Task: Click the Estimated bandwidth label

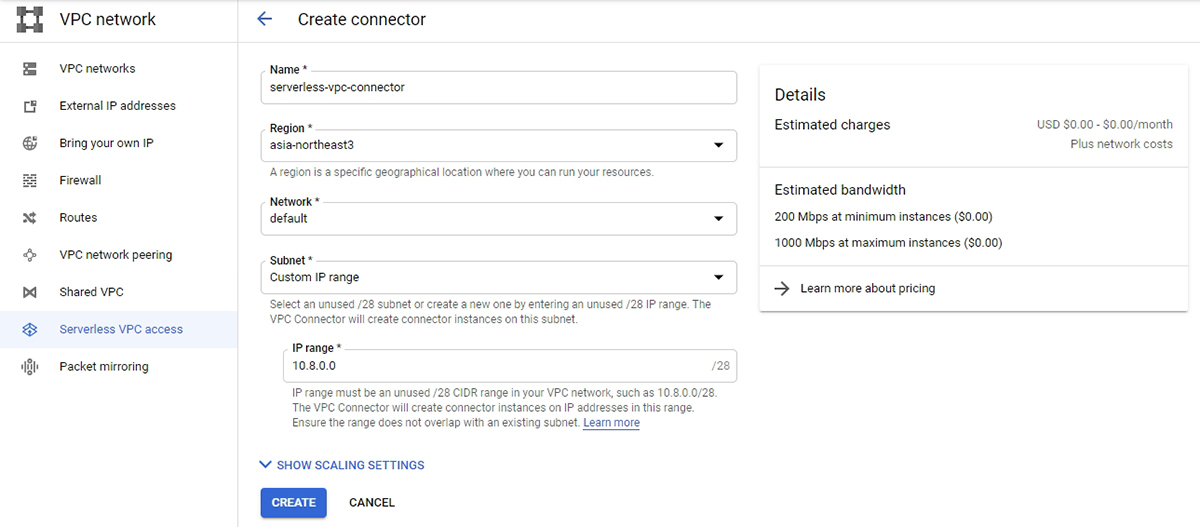Action: point(840,190)
